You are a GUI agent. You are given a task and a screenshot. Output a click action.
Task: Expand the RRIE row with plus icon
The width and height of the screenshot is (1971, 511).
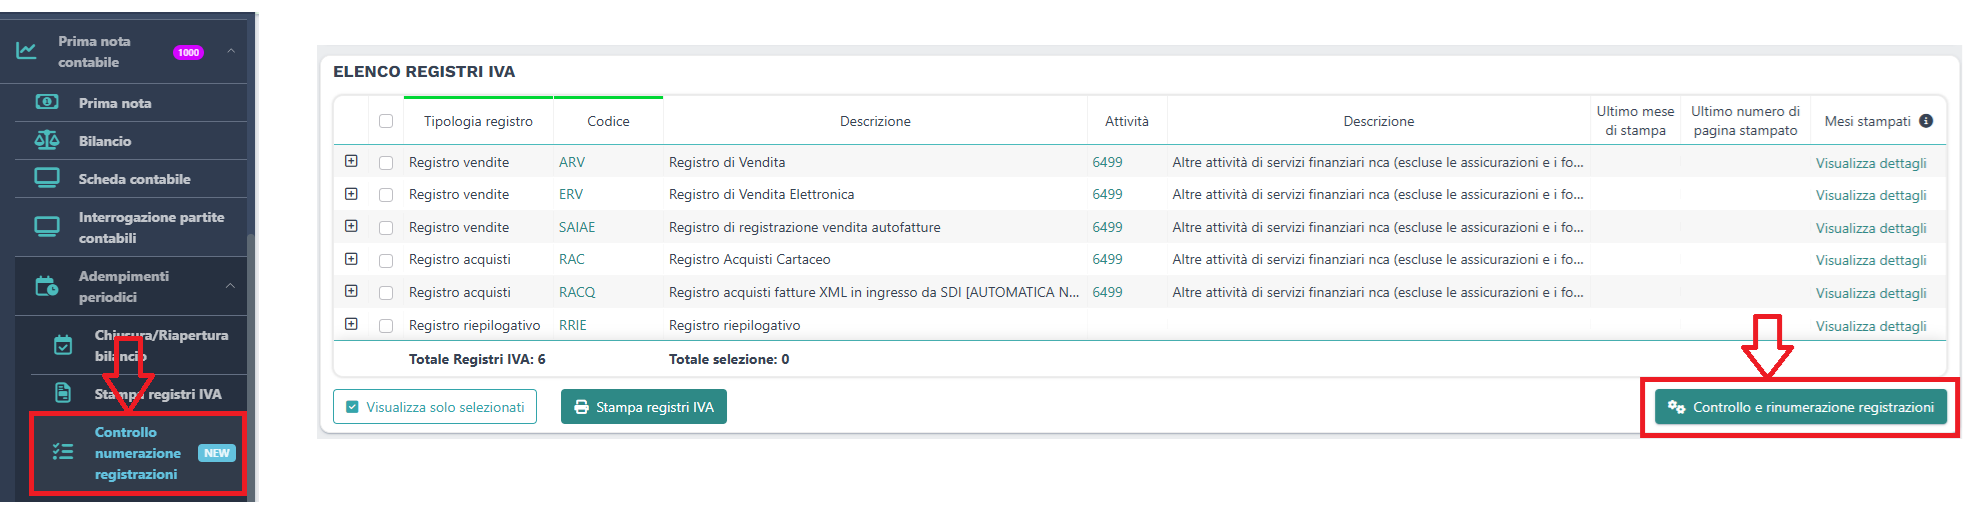(x=351, y=324)
